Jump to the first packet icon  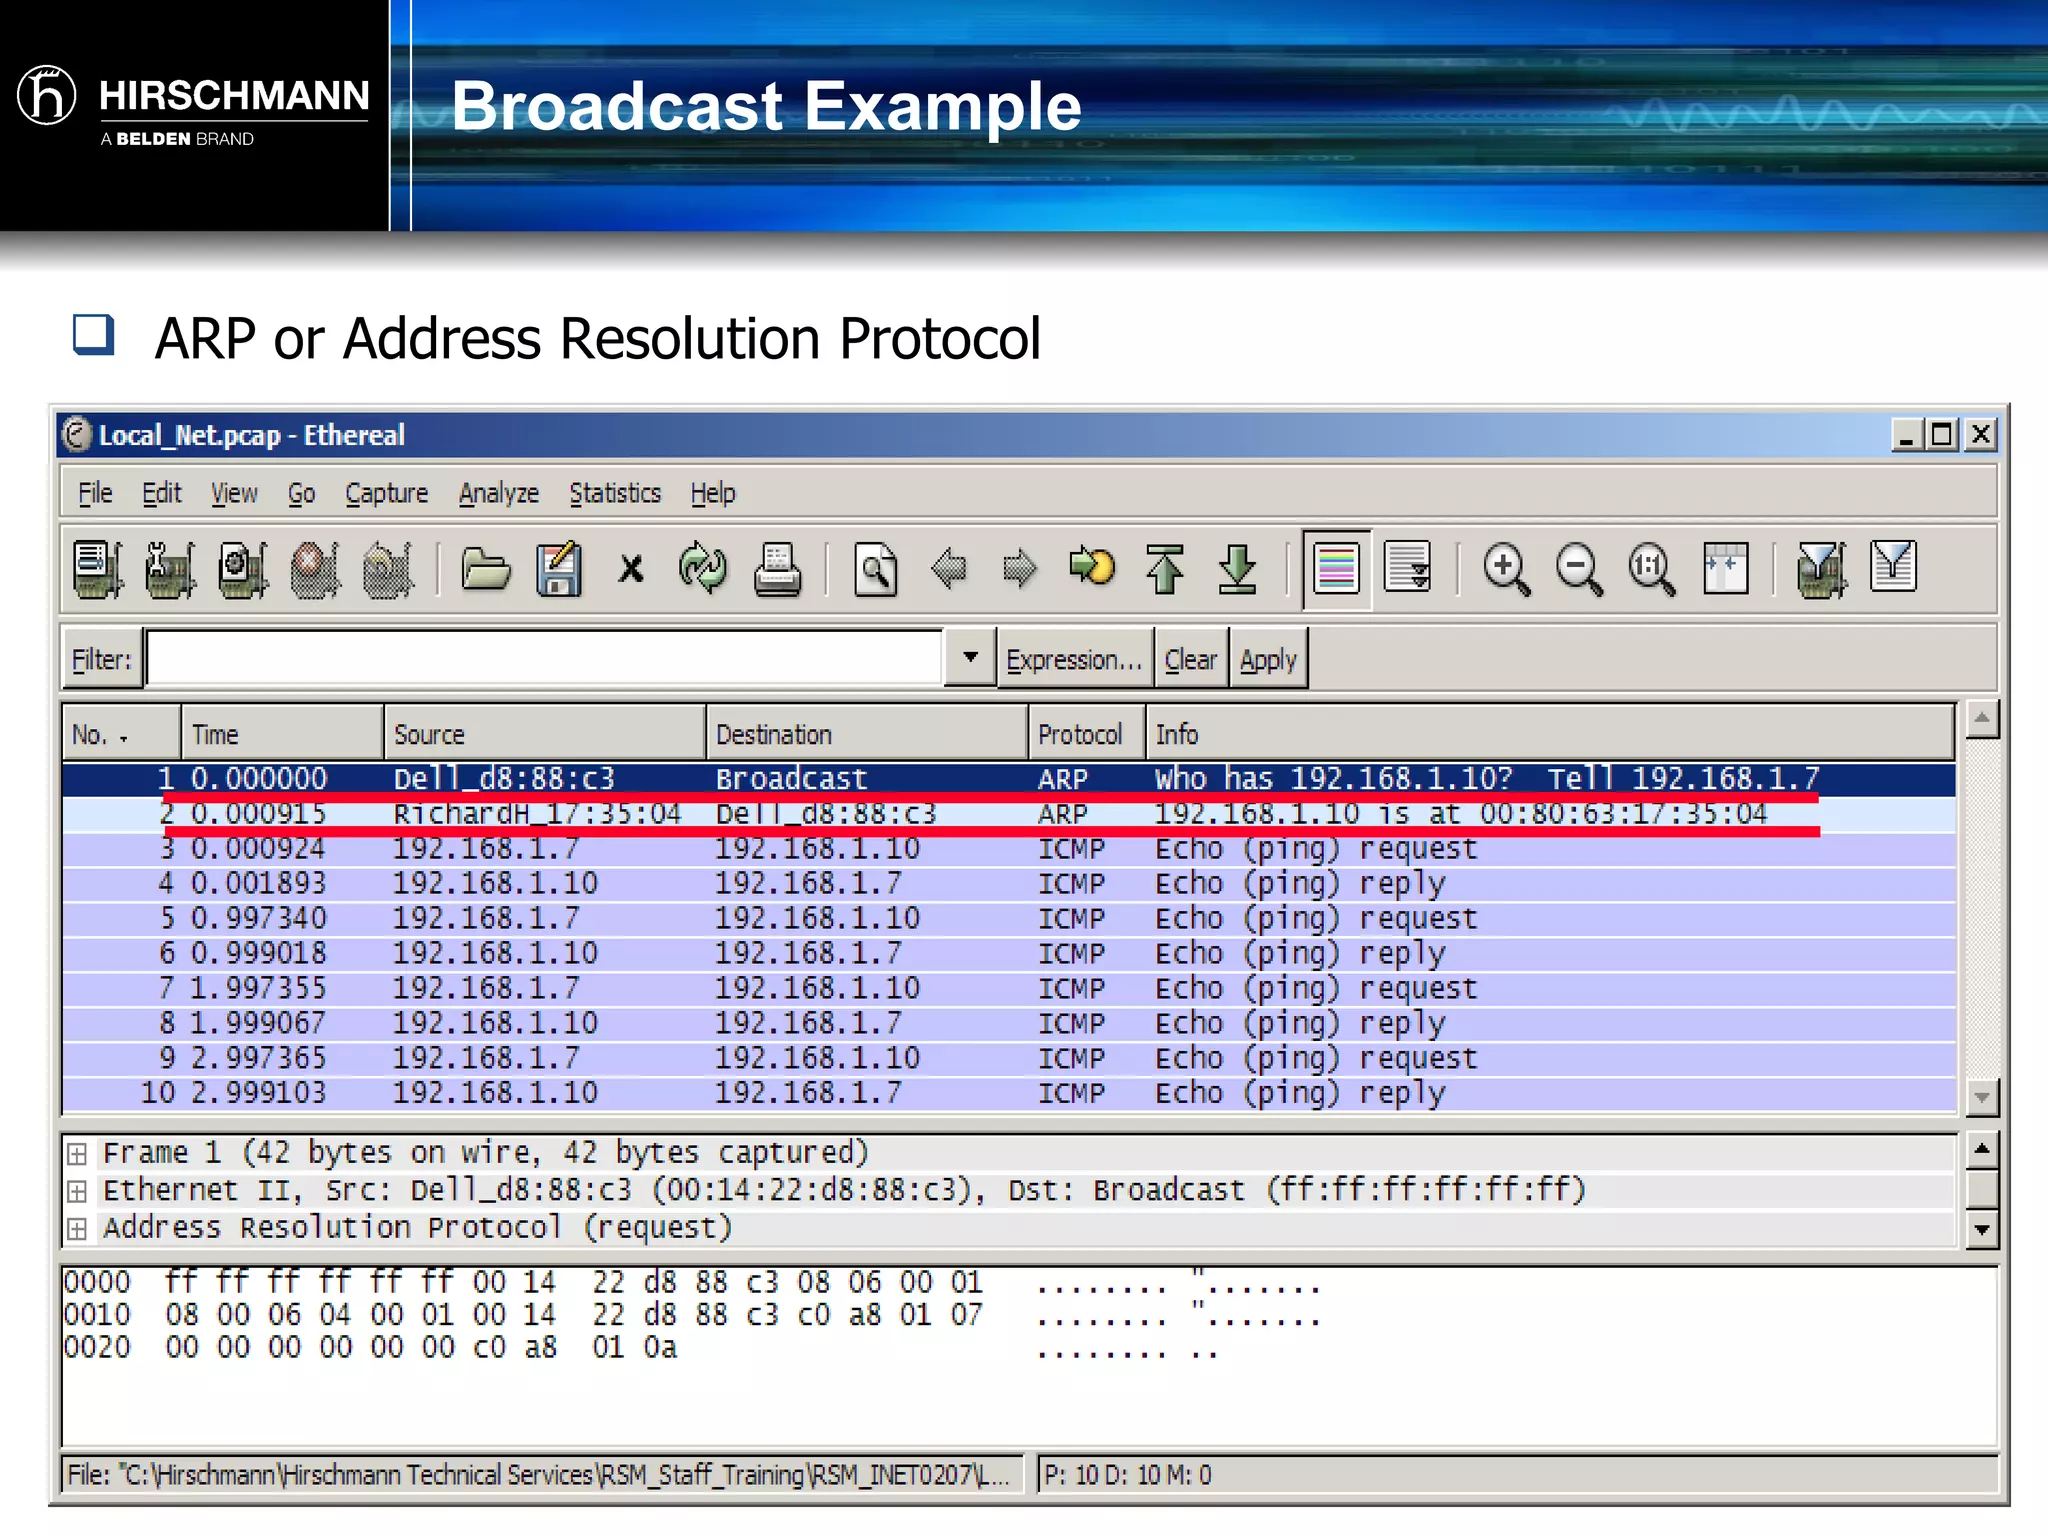[1165, 569]
